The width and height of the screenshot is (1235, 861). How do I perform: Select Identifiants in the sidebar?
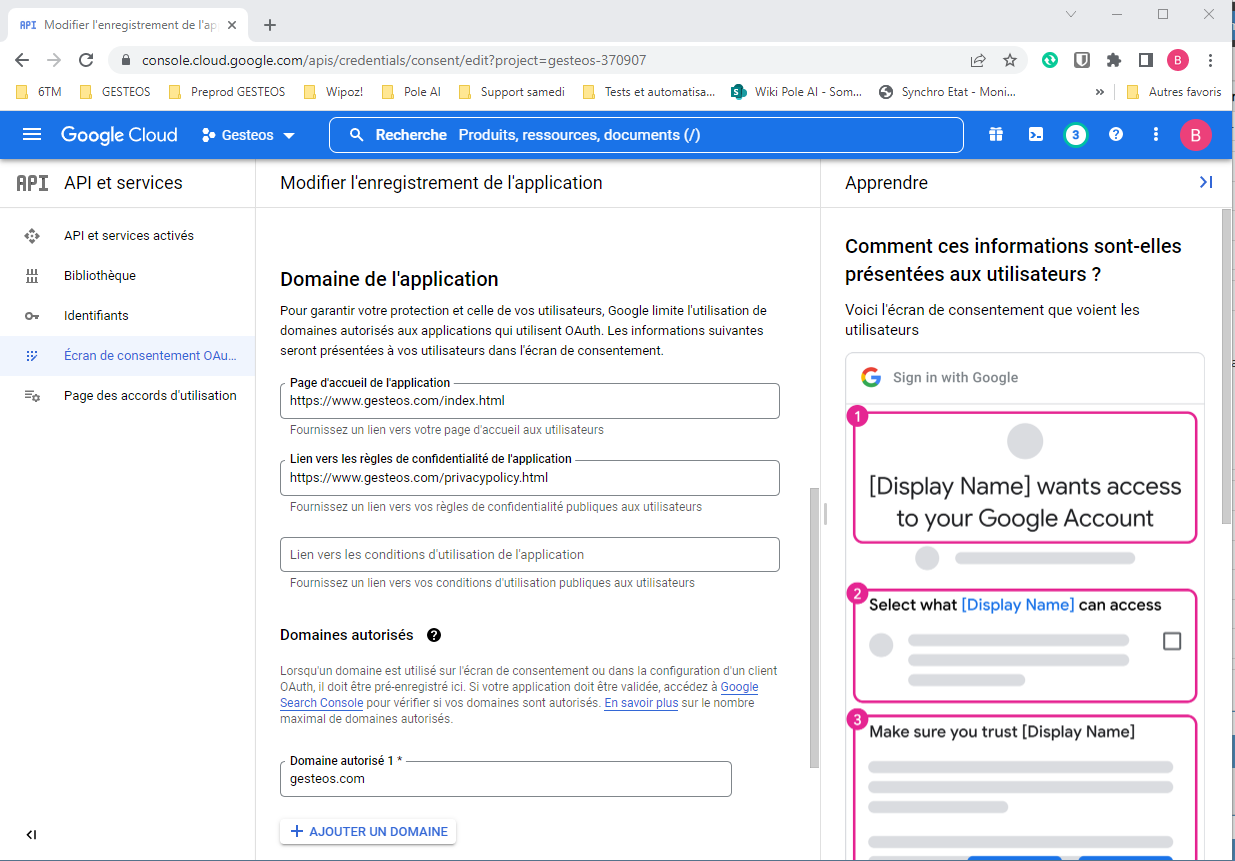click(x=96, y=316)
